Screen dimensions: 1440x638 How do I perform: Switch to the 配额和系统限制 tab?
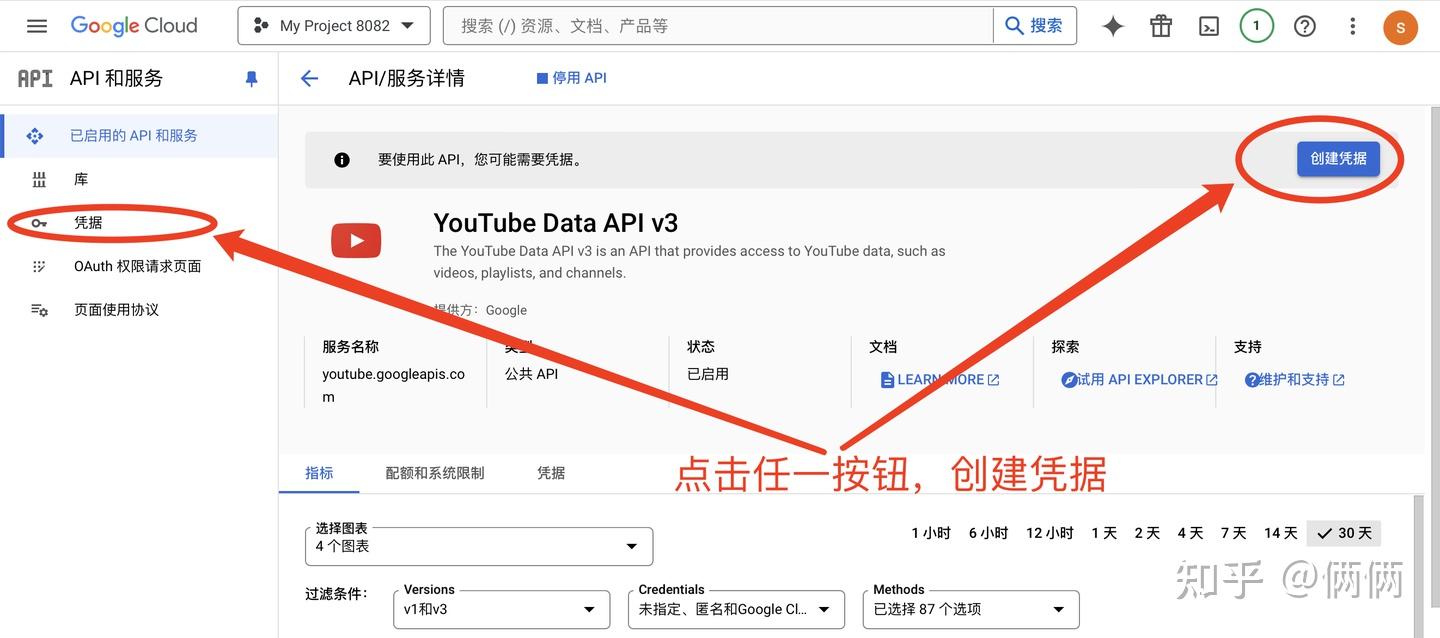(x=435, y=473)
